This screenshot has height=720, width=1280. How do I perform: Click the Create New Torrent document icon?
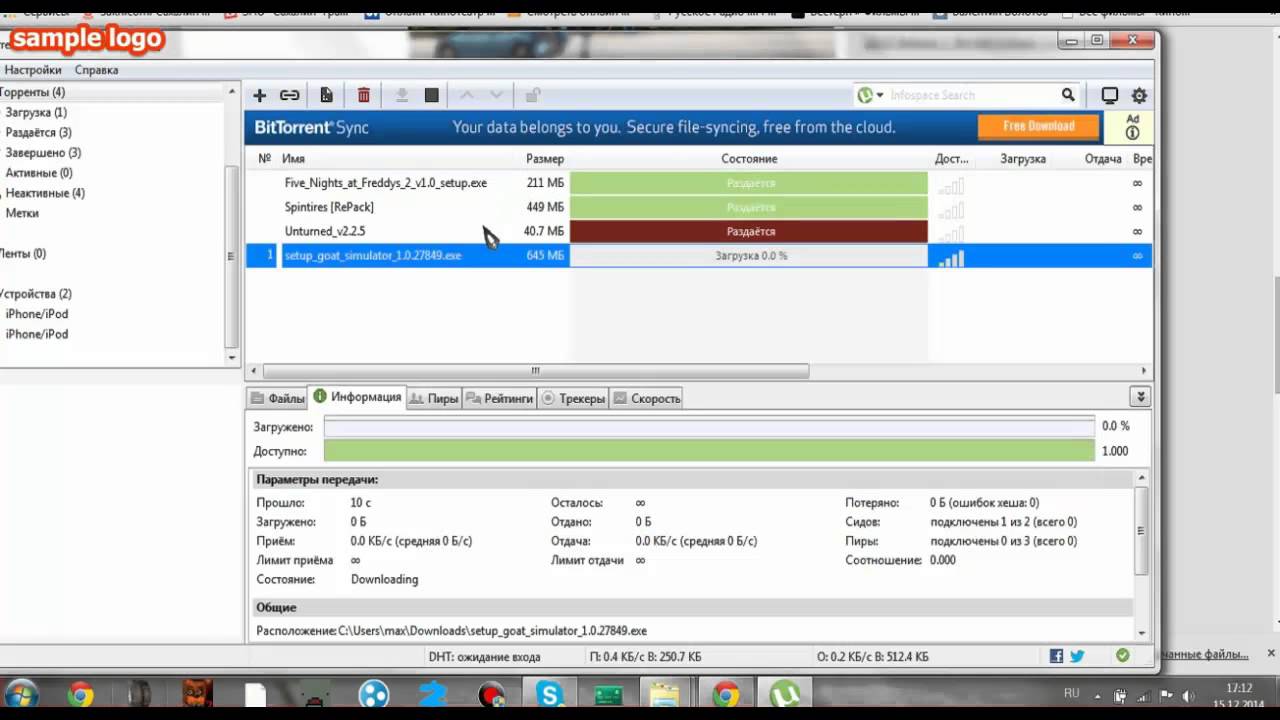pyautogui.click(x=326, y=95)
